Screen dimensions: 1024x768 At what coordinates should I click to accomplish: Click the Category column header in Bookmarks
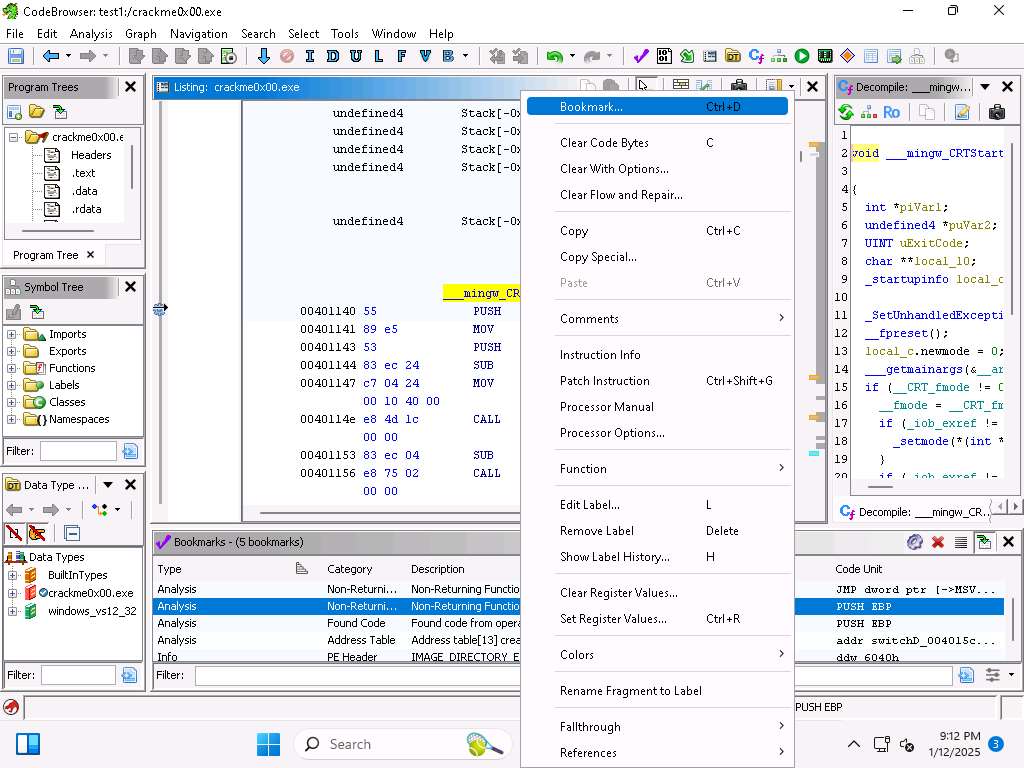(x=349, y=569)
